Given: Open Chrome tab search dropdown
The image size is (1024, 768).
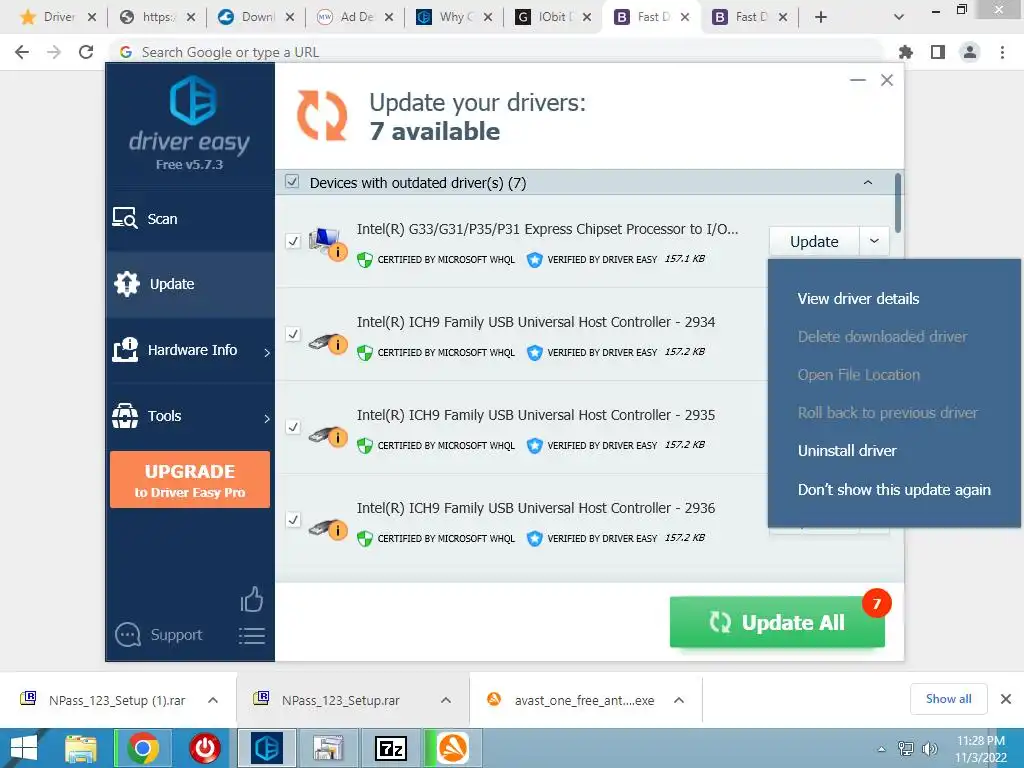Looking at the screenshot, I should click(x=899, y=17).
